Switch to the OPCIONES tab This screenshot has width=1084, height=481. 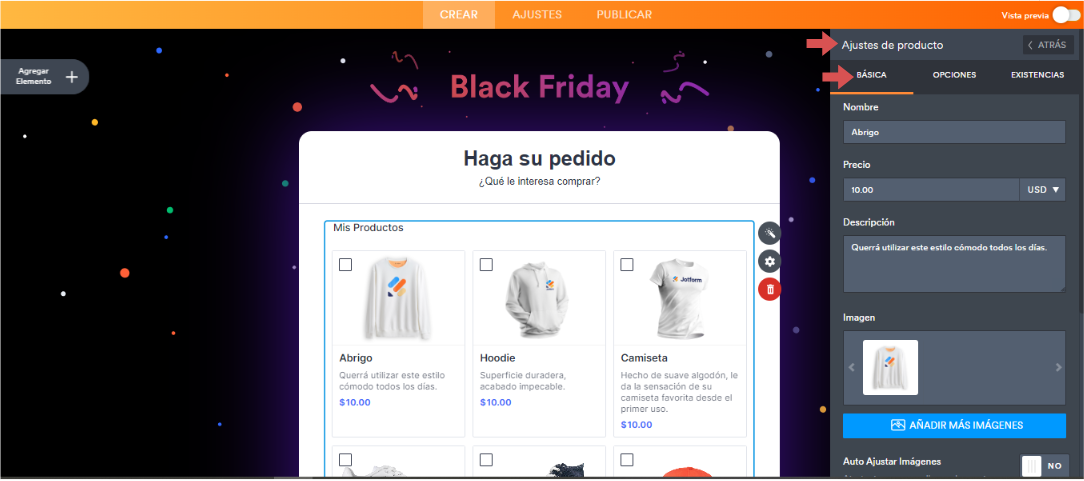pyautogui.click(x=954, y=75)
